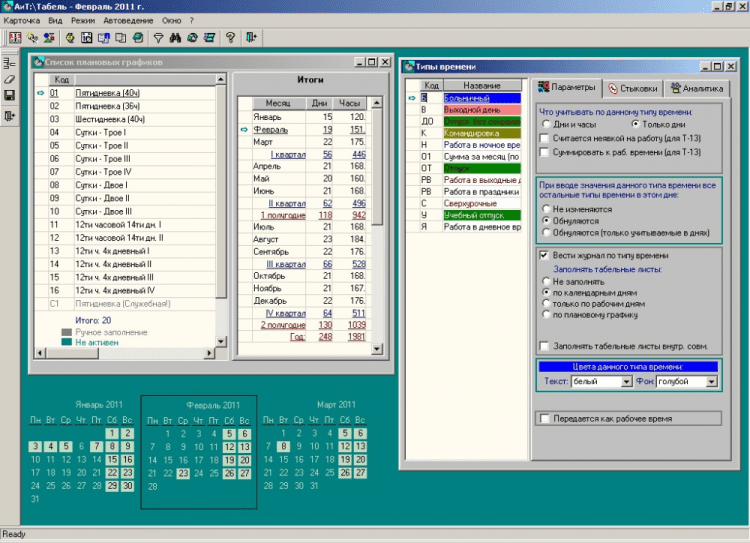
Task: Open the 'Автоведение' menu
Action: coord(127,20)
